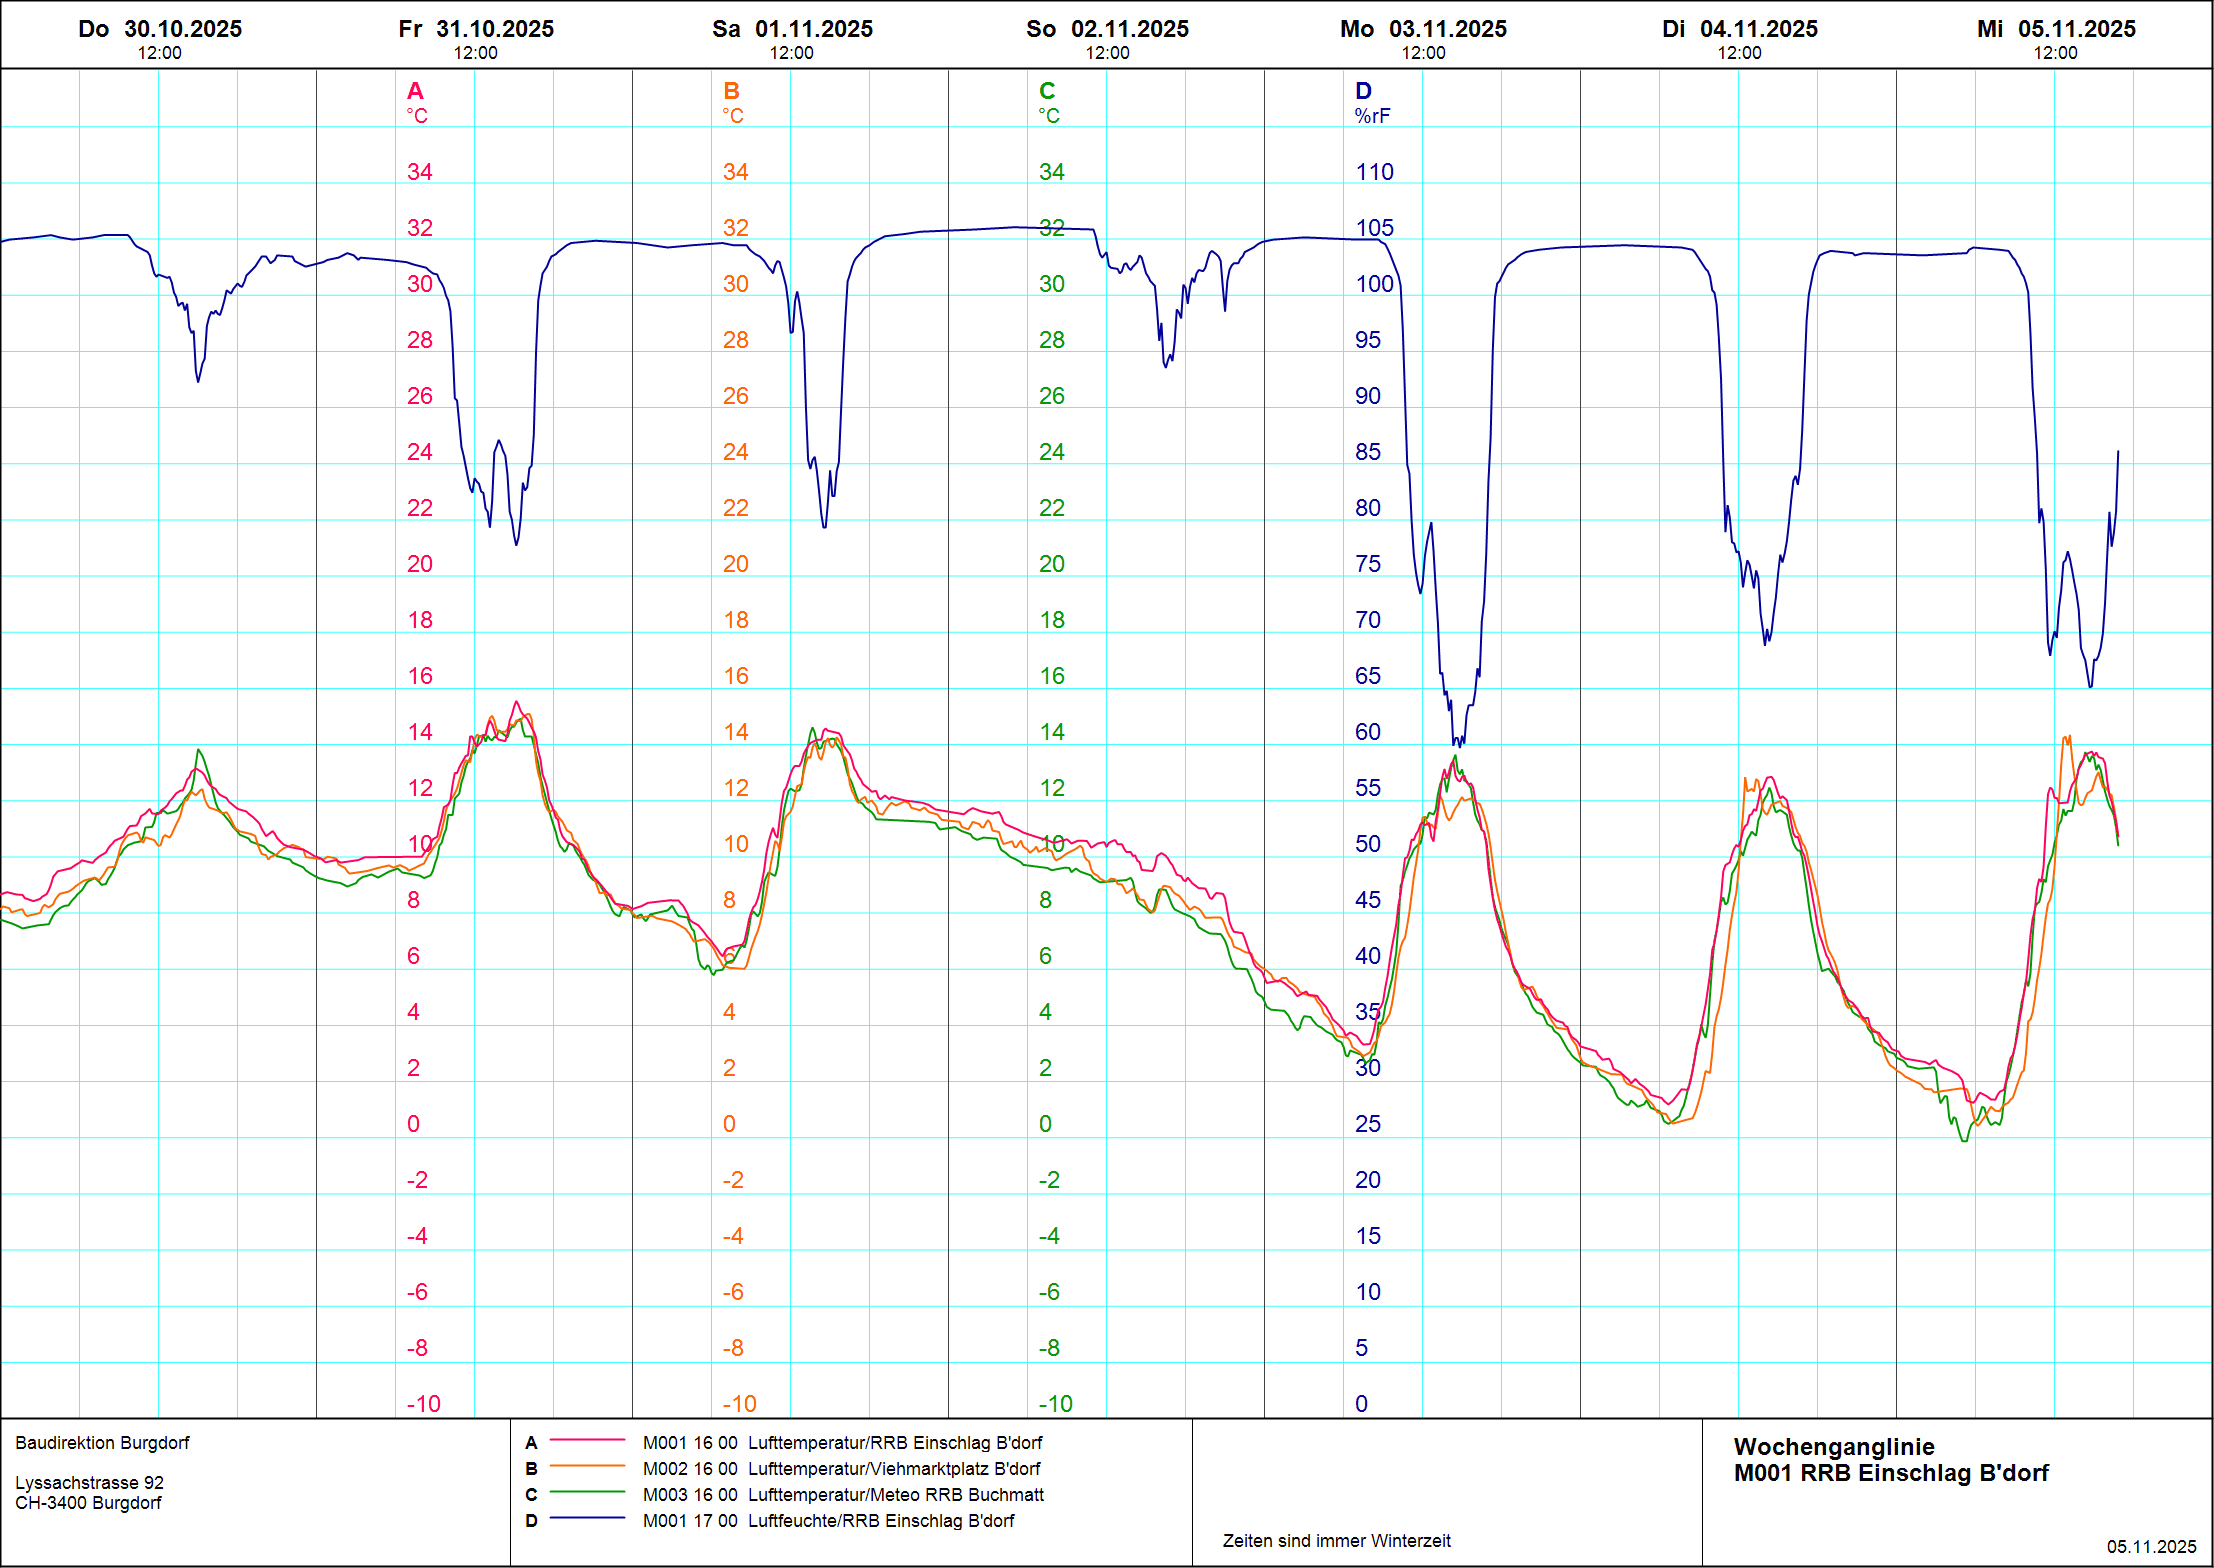2214x1568 pixels.
Task: Select the 'Fr 31.10.2025' date header
Action: [x=476, y=29]
